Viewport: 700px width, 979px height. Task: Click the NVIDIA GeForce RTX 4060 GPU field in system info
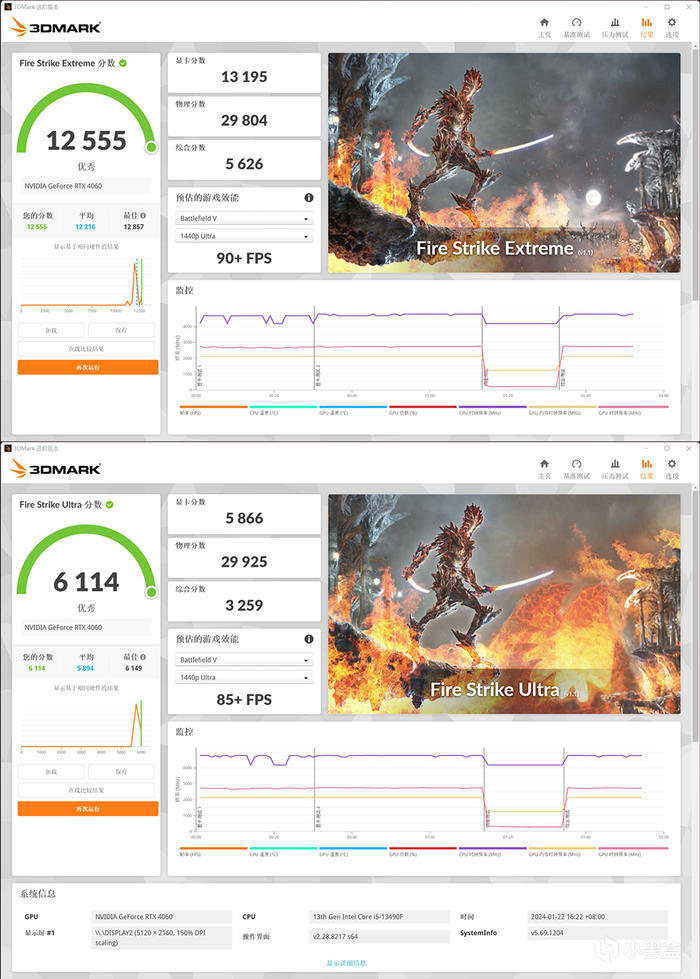tap(161, 917)
